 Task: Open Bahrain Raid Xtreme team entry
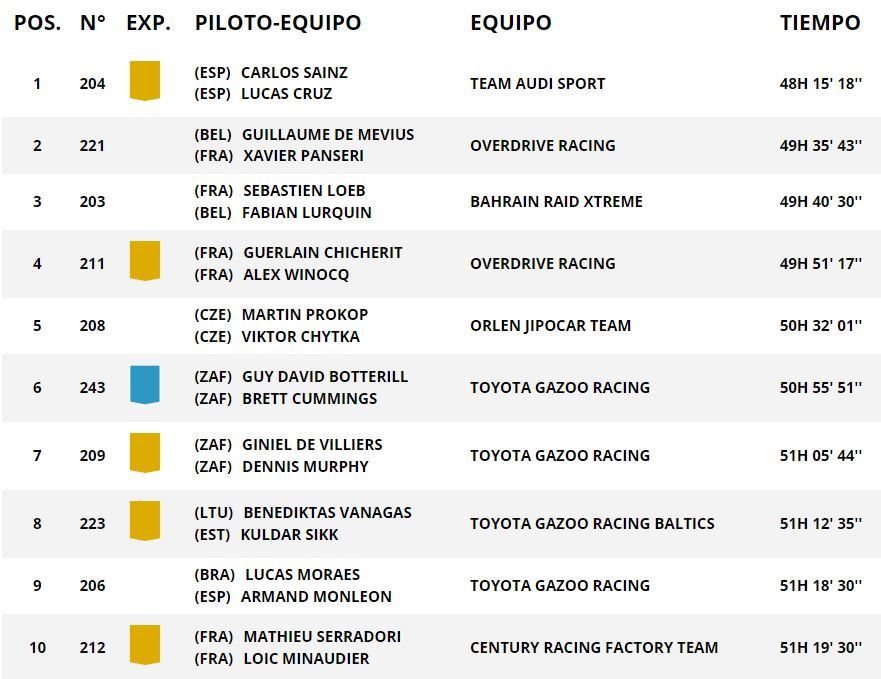coord(556,201)
